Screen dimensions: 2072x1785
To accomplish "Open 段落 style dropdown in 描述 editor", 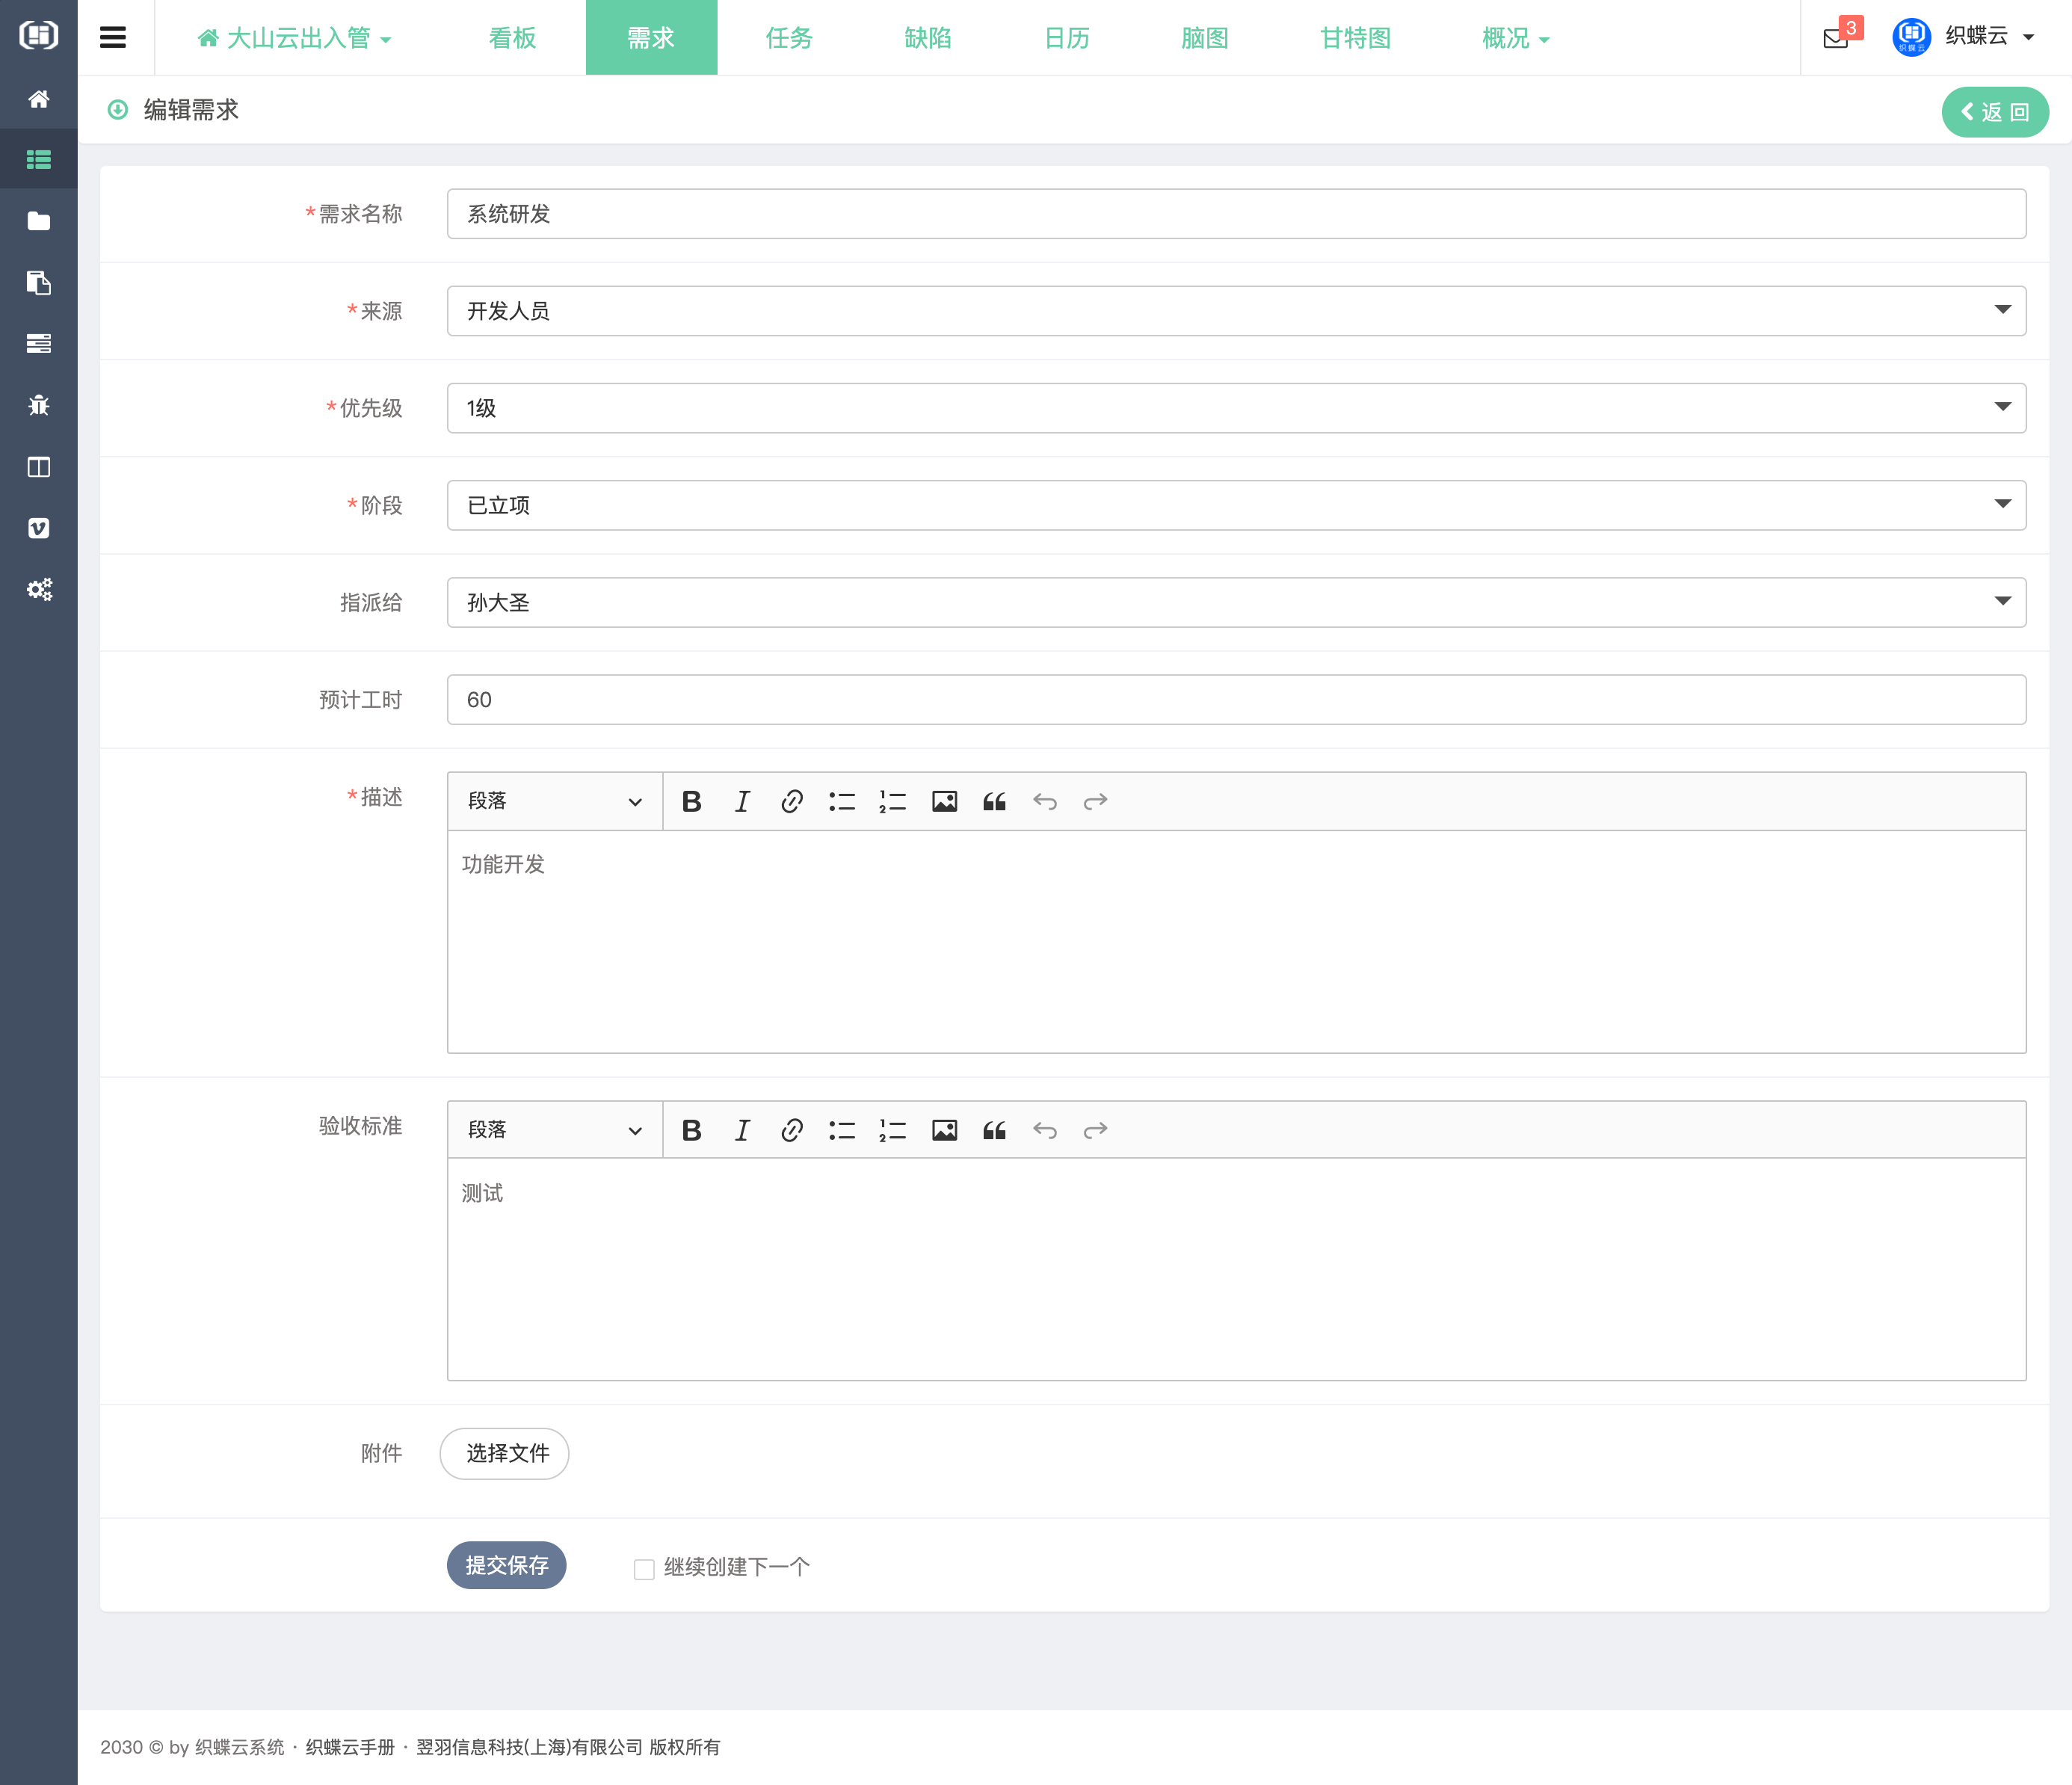I will click(555, 801).
